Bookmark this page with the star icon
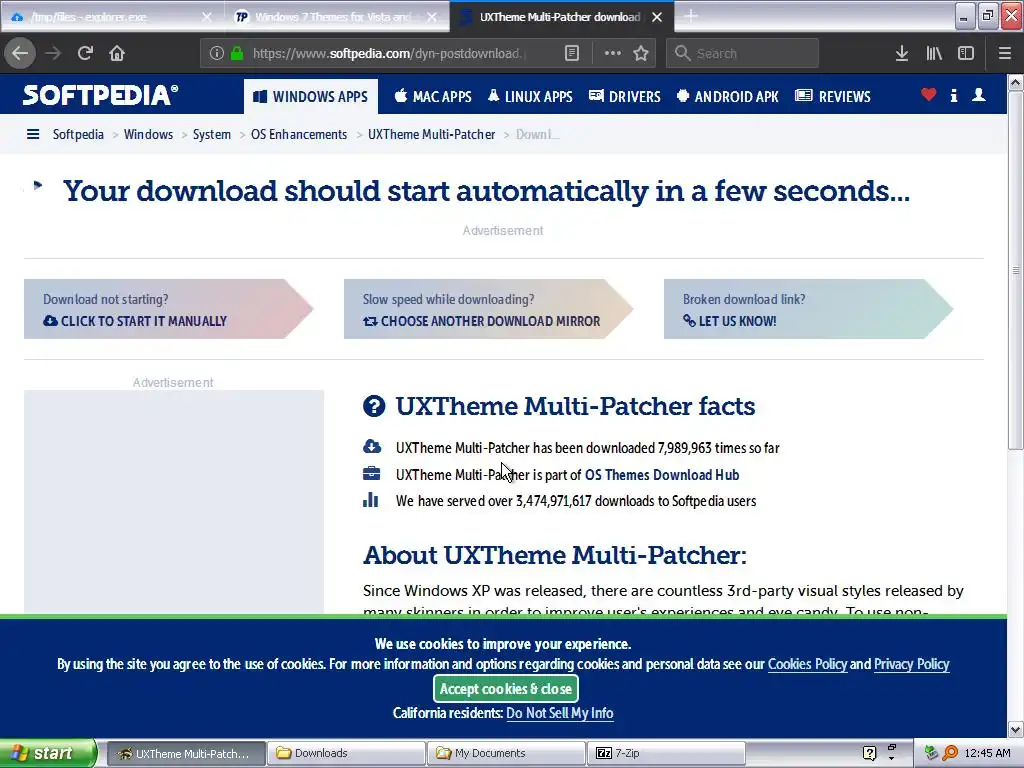 (x=641, y=54)
